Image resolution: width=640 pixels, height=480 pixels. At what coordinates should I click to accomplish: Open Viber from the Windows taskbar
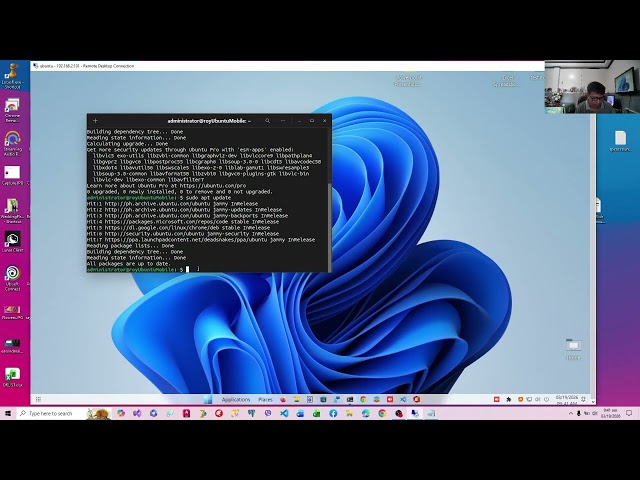(268, 413)
